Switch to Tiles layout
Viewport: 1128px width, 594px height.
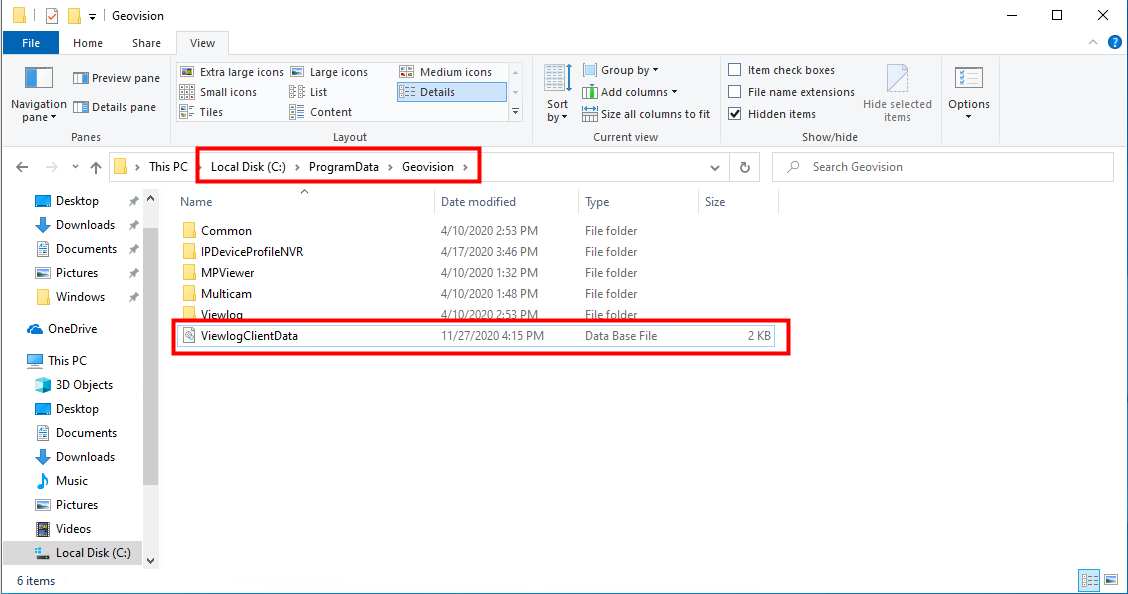coord(201,112)
